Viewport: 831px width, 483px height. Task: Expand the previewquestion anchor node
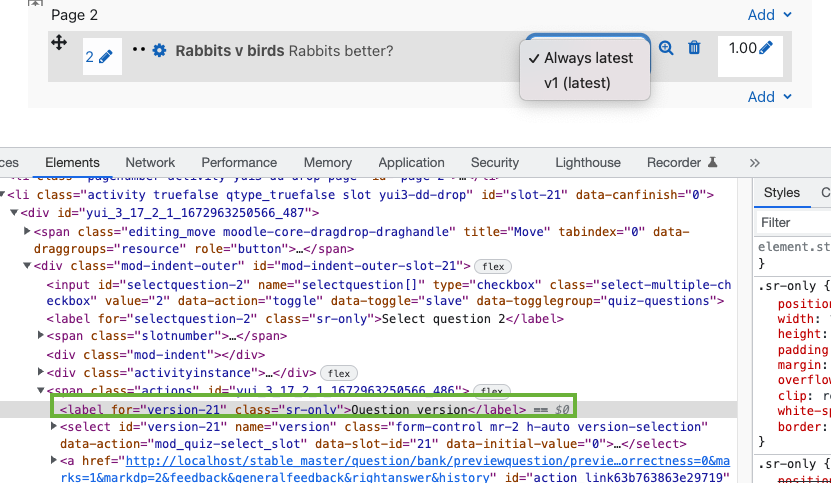pyautogui.click(x=54, y=460)
